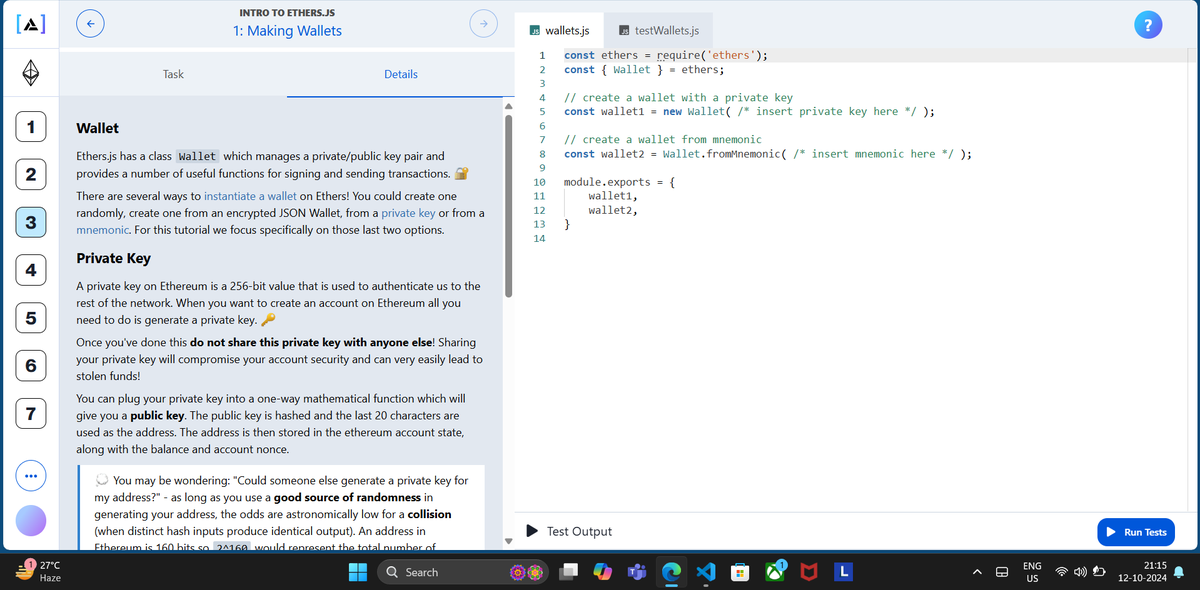Open McAfee from the taskbar
The width and height of the screenshot is (1200, 590).
[810, 572]
